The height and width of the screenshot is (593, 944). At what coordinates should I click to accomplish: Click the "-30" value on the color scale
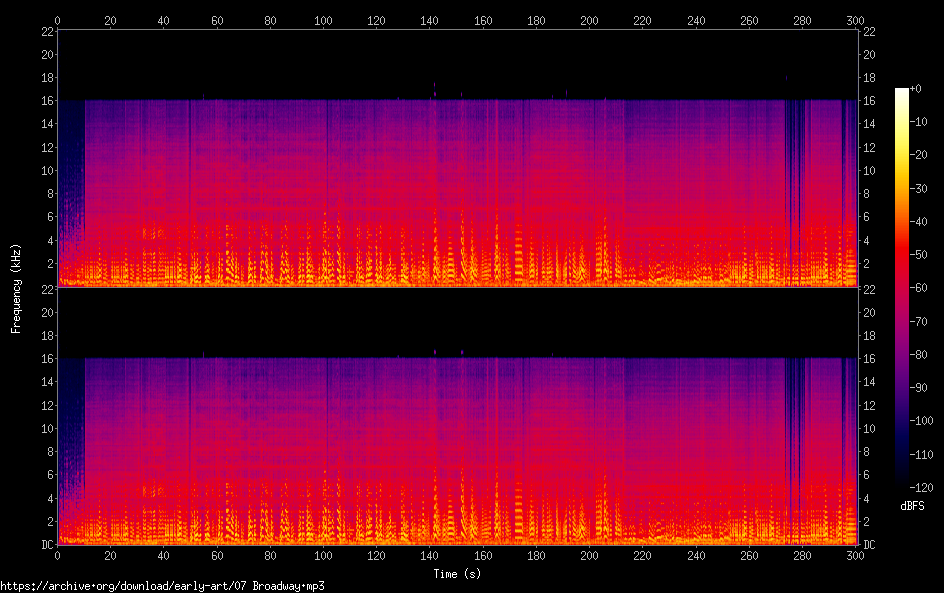[918, 188]
